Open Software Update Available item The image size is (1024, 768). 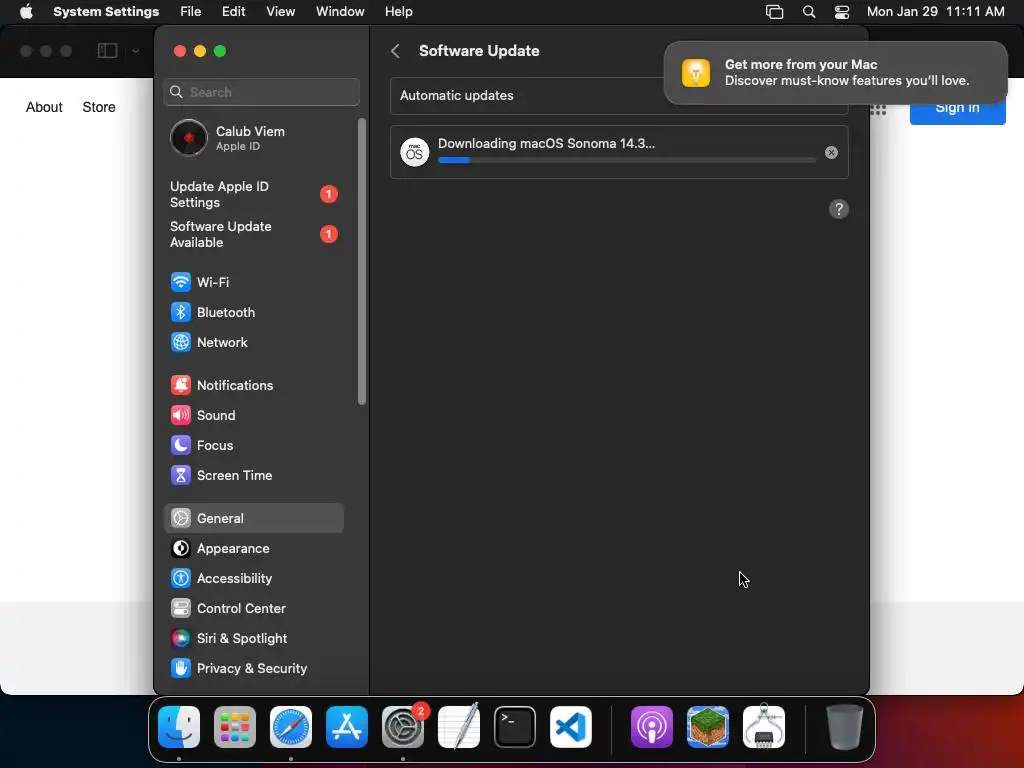pyautogui.click(x=253, y=234)
